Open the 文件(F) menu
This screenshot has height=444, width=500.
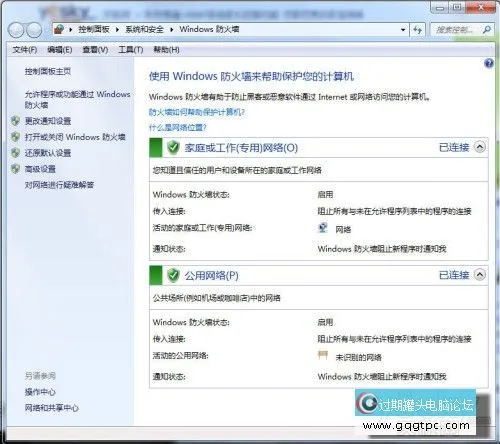point(24,50)
